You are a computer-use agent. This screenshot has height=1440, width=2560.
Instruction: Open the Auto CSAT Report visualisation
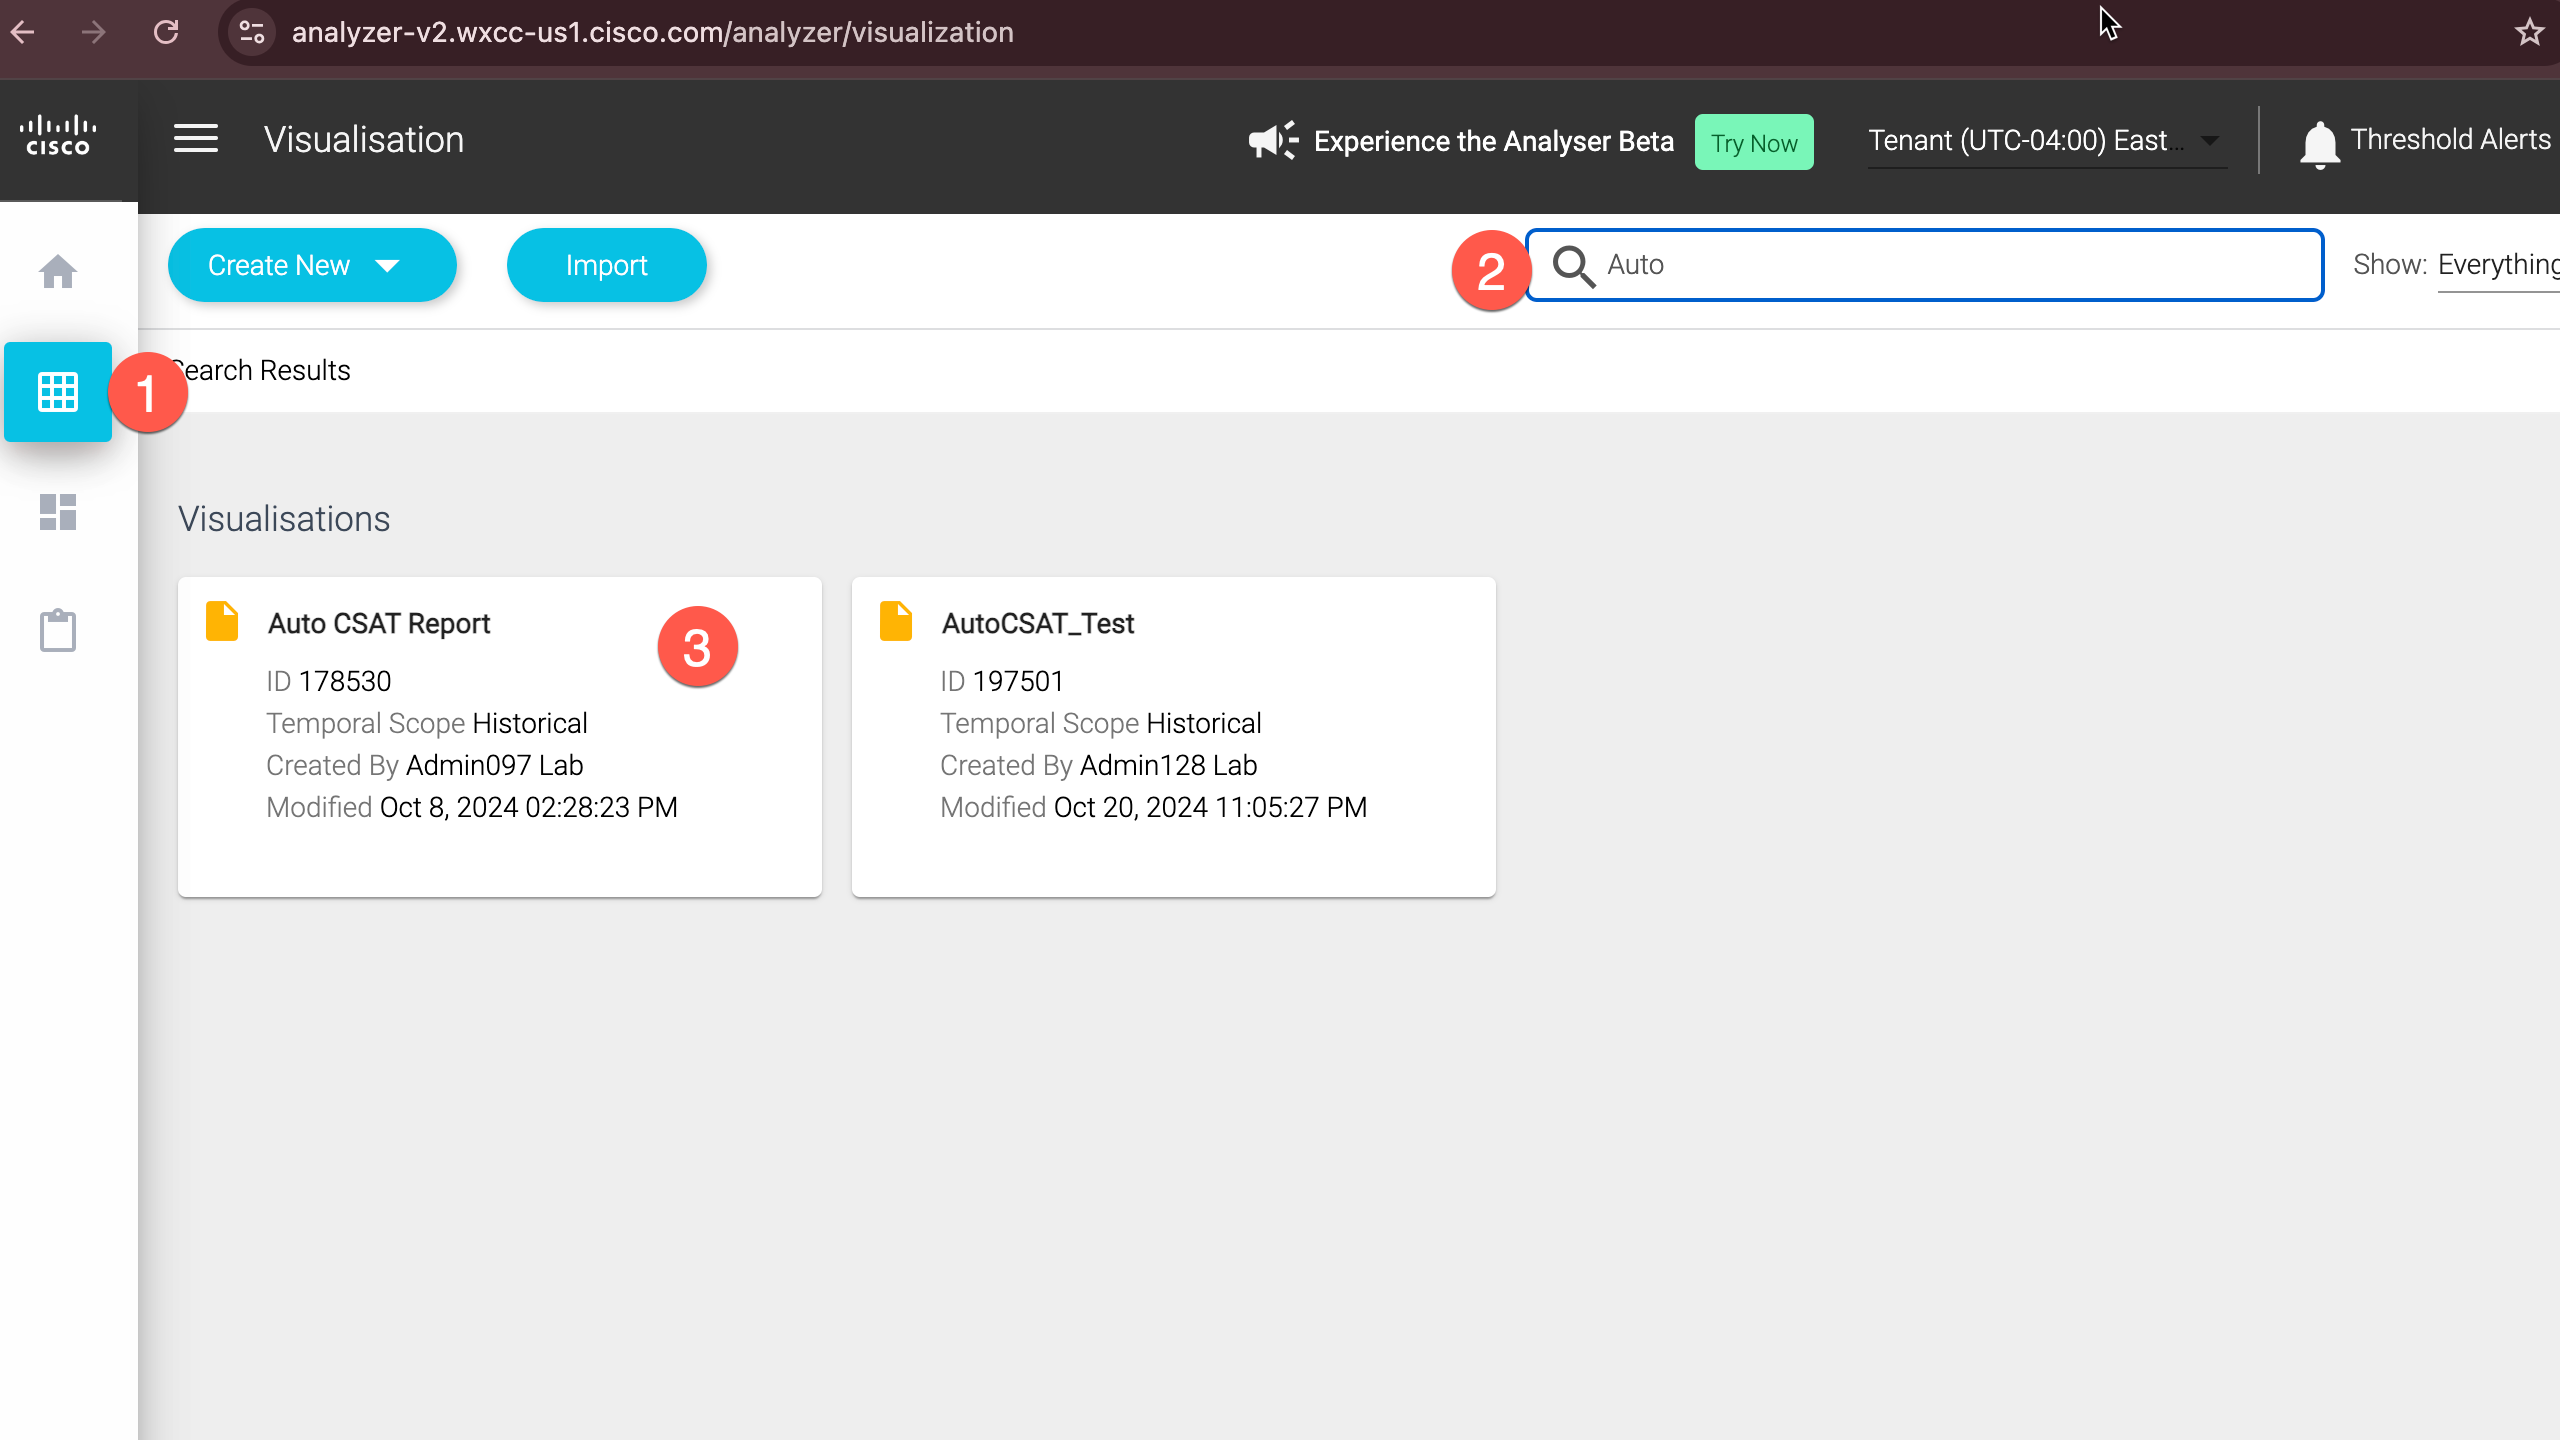pos(380,624)
